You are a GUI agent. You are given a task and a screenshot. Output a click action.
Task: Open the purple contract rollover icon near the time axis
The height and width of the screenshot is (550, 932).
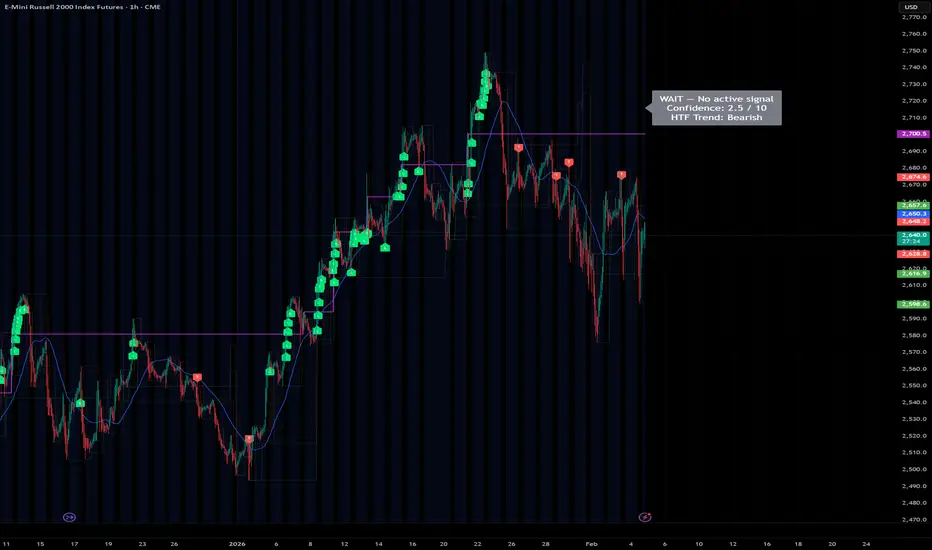[69, 517]
